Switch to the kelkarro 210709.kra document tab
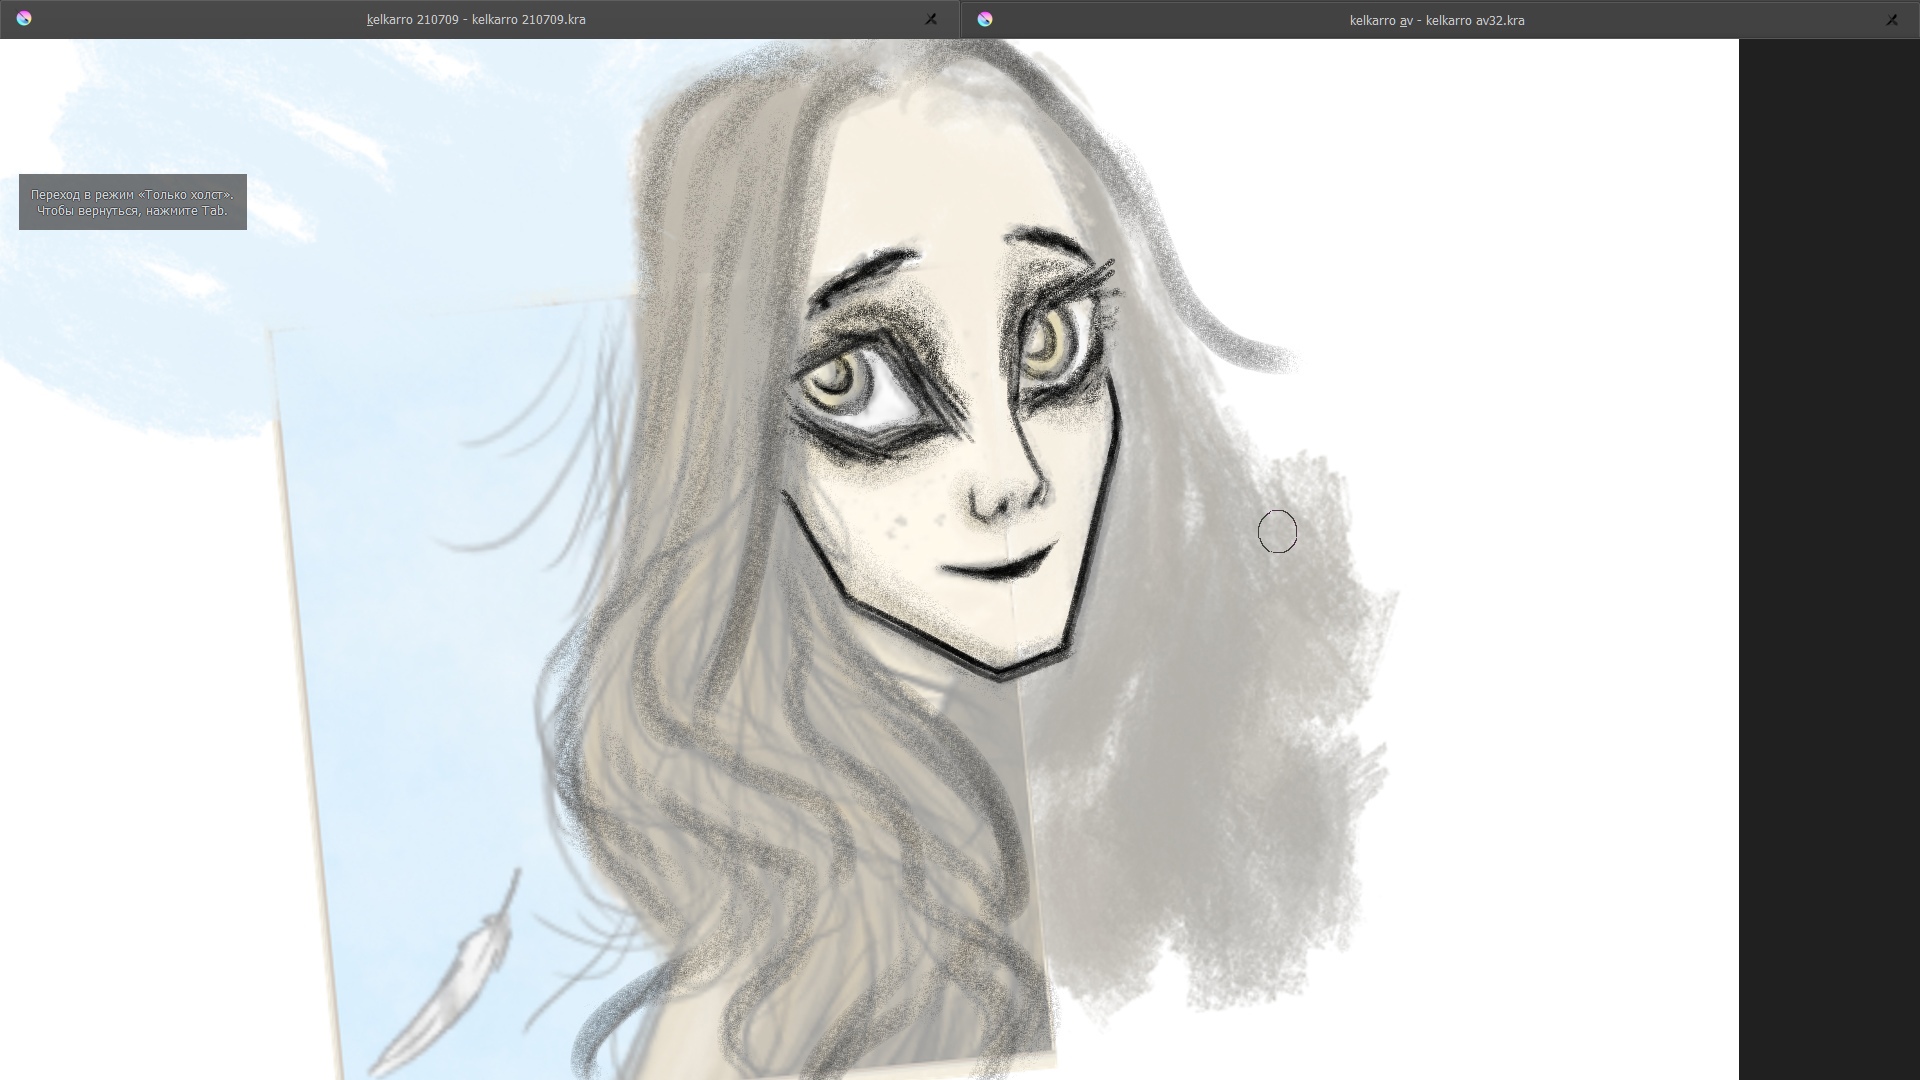Image resolution: width=1920 pixels, height=1080 pixels. pyautogui.click(x=476, y=20)
